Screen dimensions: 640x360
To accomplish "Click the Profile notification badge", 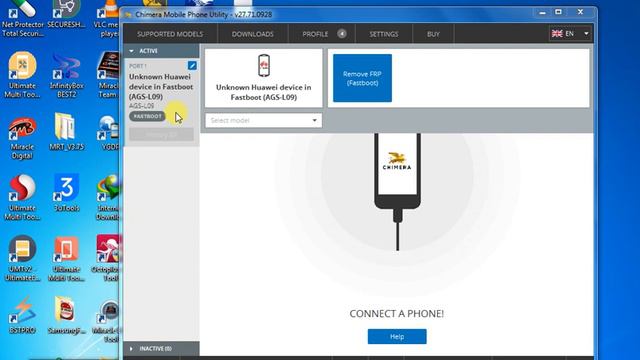I will pyautogui.click(x=342, y=33).
